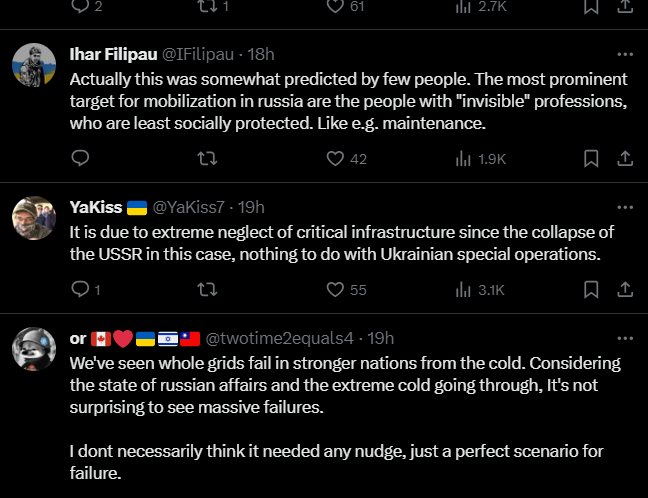648x498 pixels.
Task: Like Ihar Filipau's tweet
Action: 336,158
